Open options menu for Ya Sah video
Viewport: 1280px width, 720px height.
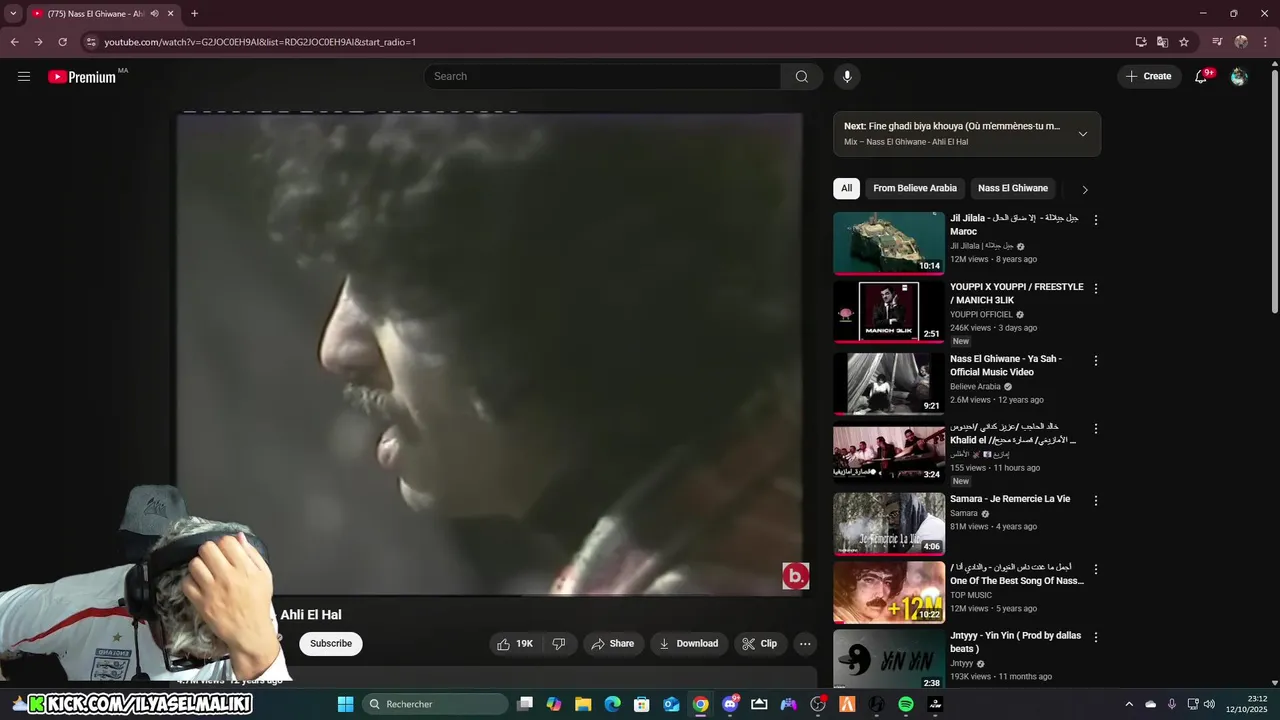pyautogui.click(x=1096, y=360)
